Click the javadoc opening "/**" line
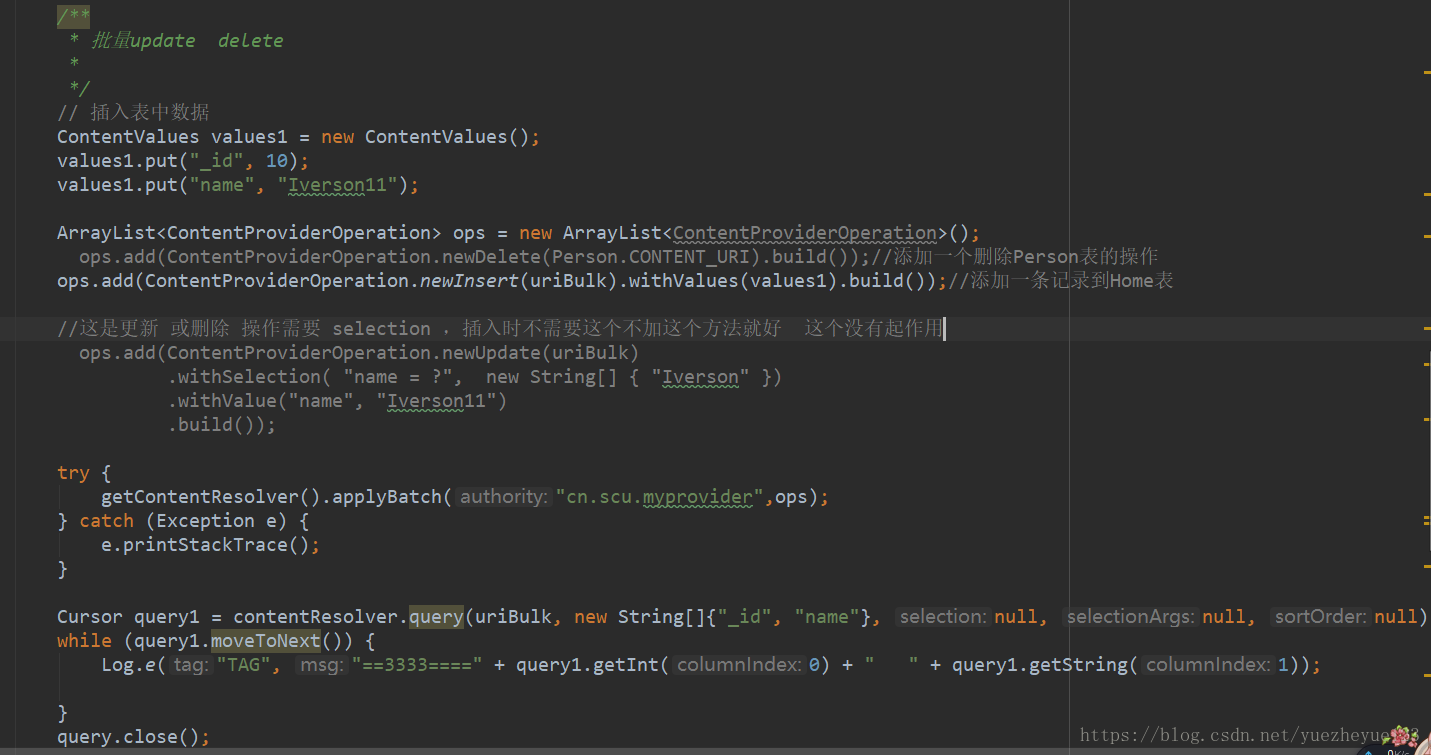This screenshot has height=755, width=1431. [74, 16]
